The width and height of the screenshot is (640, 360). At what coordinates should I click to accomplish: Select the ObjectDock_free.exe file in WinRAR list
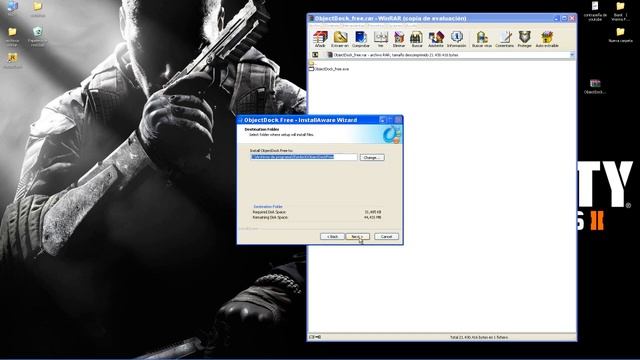click(329, 69)
